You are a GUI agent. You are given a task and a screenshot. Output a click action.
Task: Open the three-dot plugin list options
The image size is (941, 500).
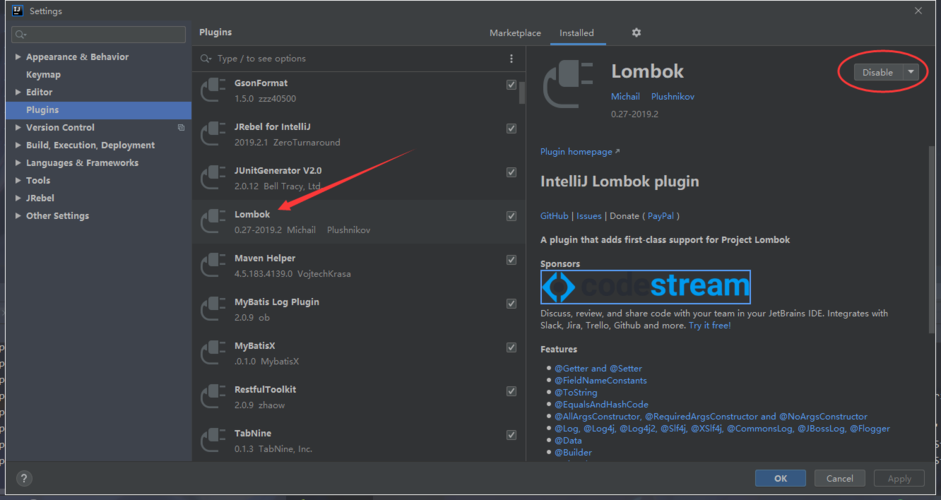(x=511, y=58)
